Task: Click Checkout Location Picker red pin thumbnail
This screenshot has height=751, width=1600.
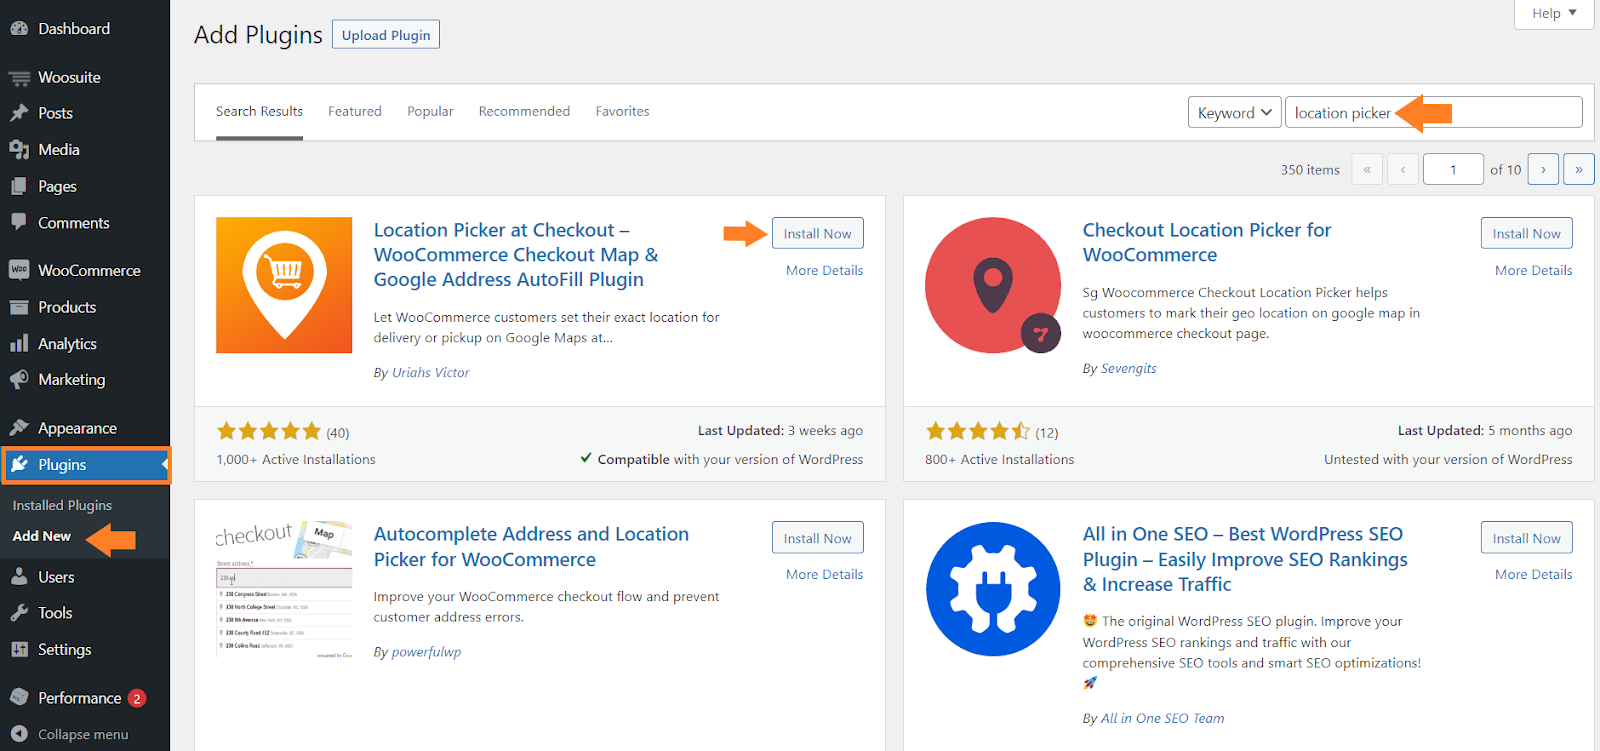Action: [x=993, y=285]
